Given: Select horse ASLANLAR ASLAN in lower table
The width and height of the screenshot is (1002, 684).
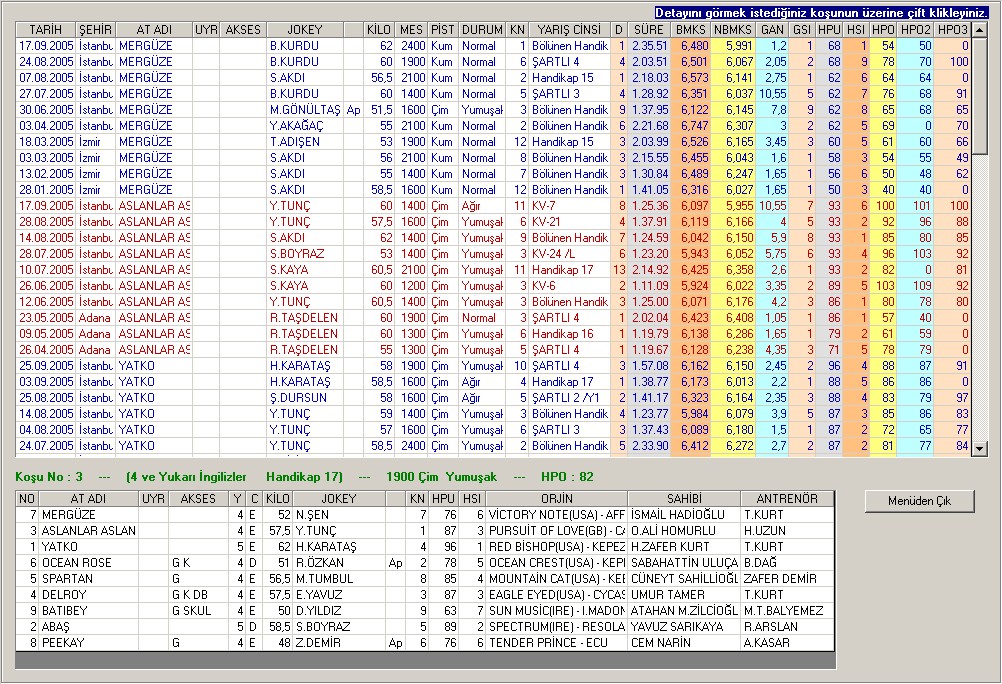Looking at the screenshot, I should pos(88,531).
